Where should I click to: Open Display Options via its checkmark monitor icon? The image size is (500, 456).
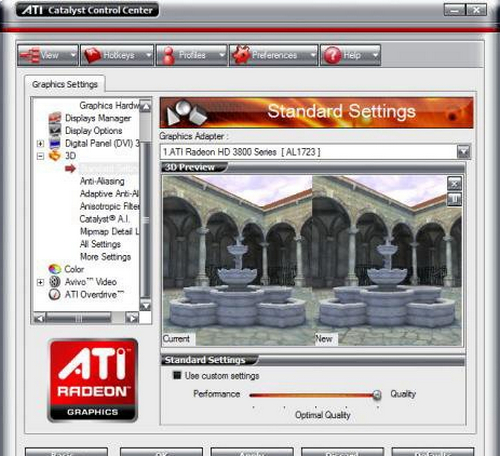[55, 130]
